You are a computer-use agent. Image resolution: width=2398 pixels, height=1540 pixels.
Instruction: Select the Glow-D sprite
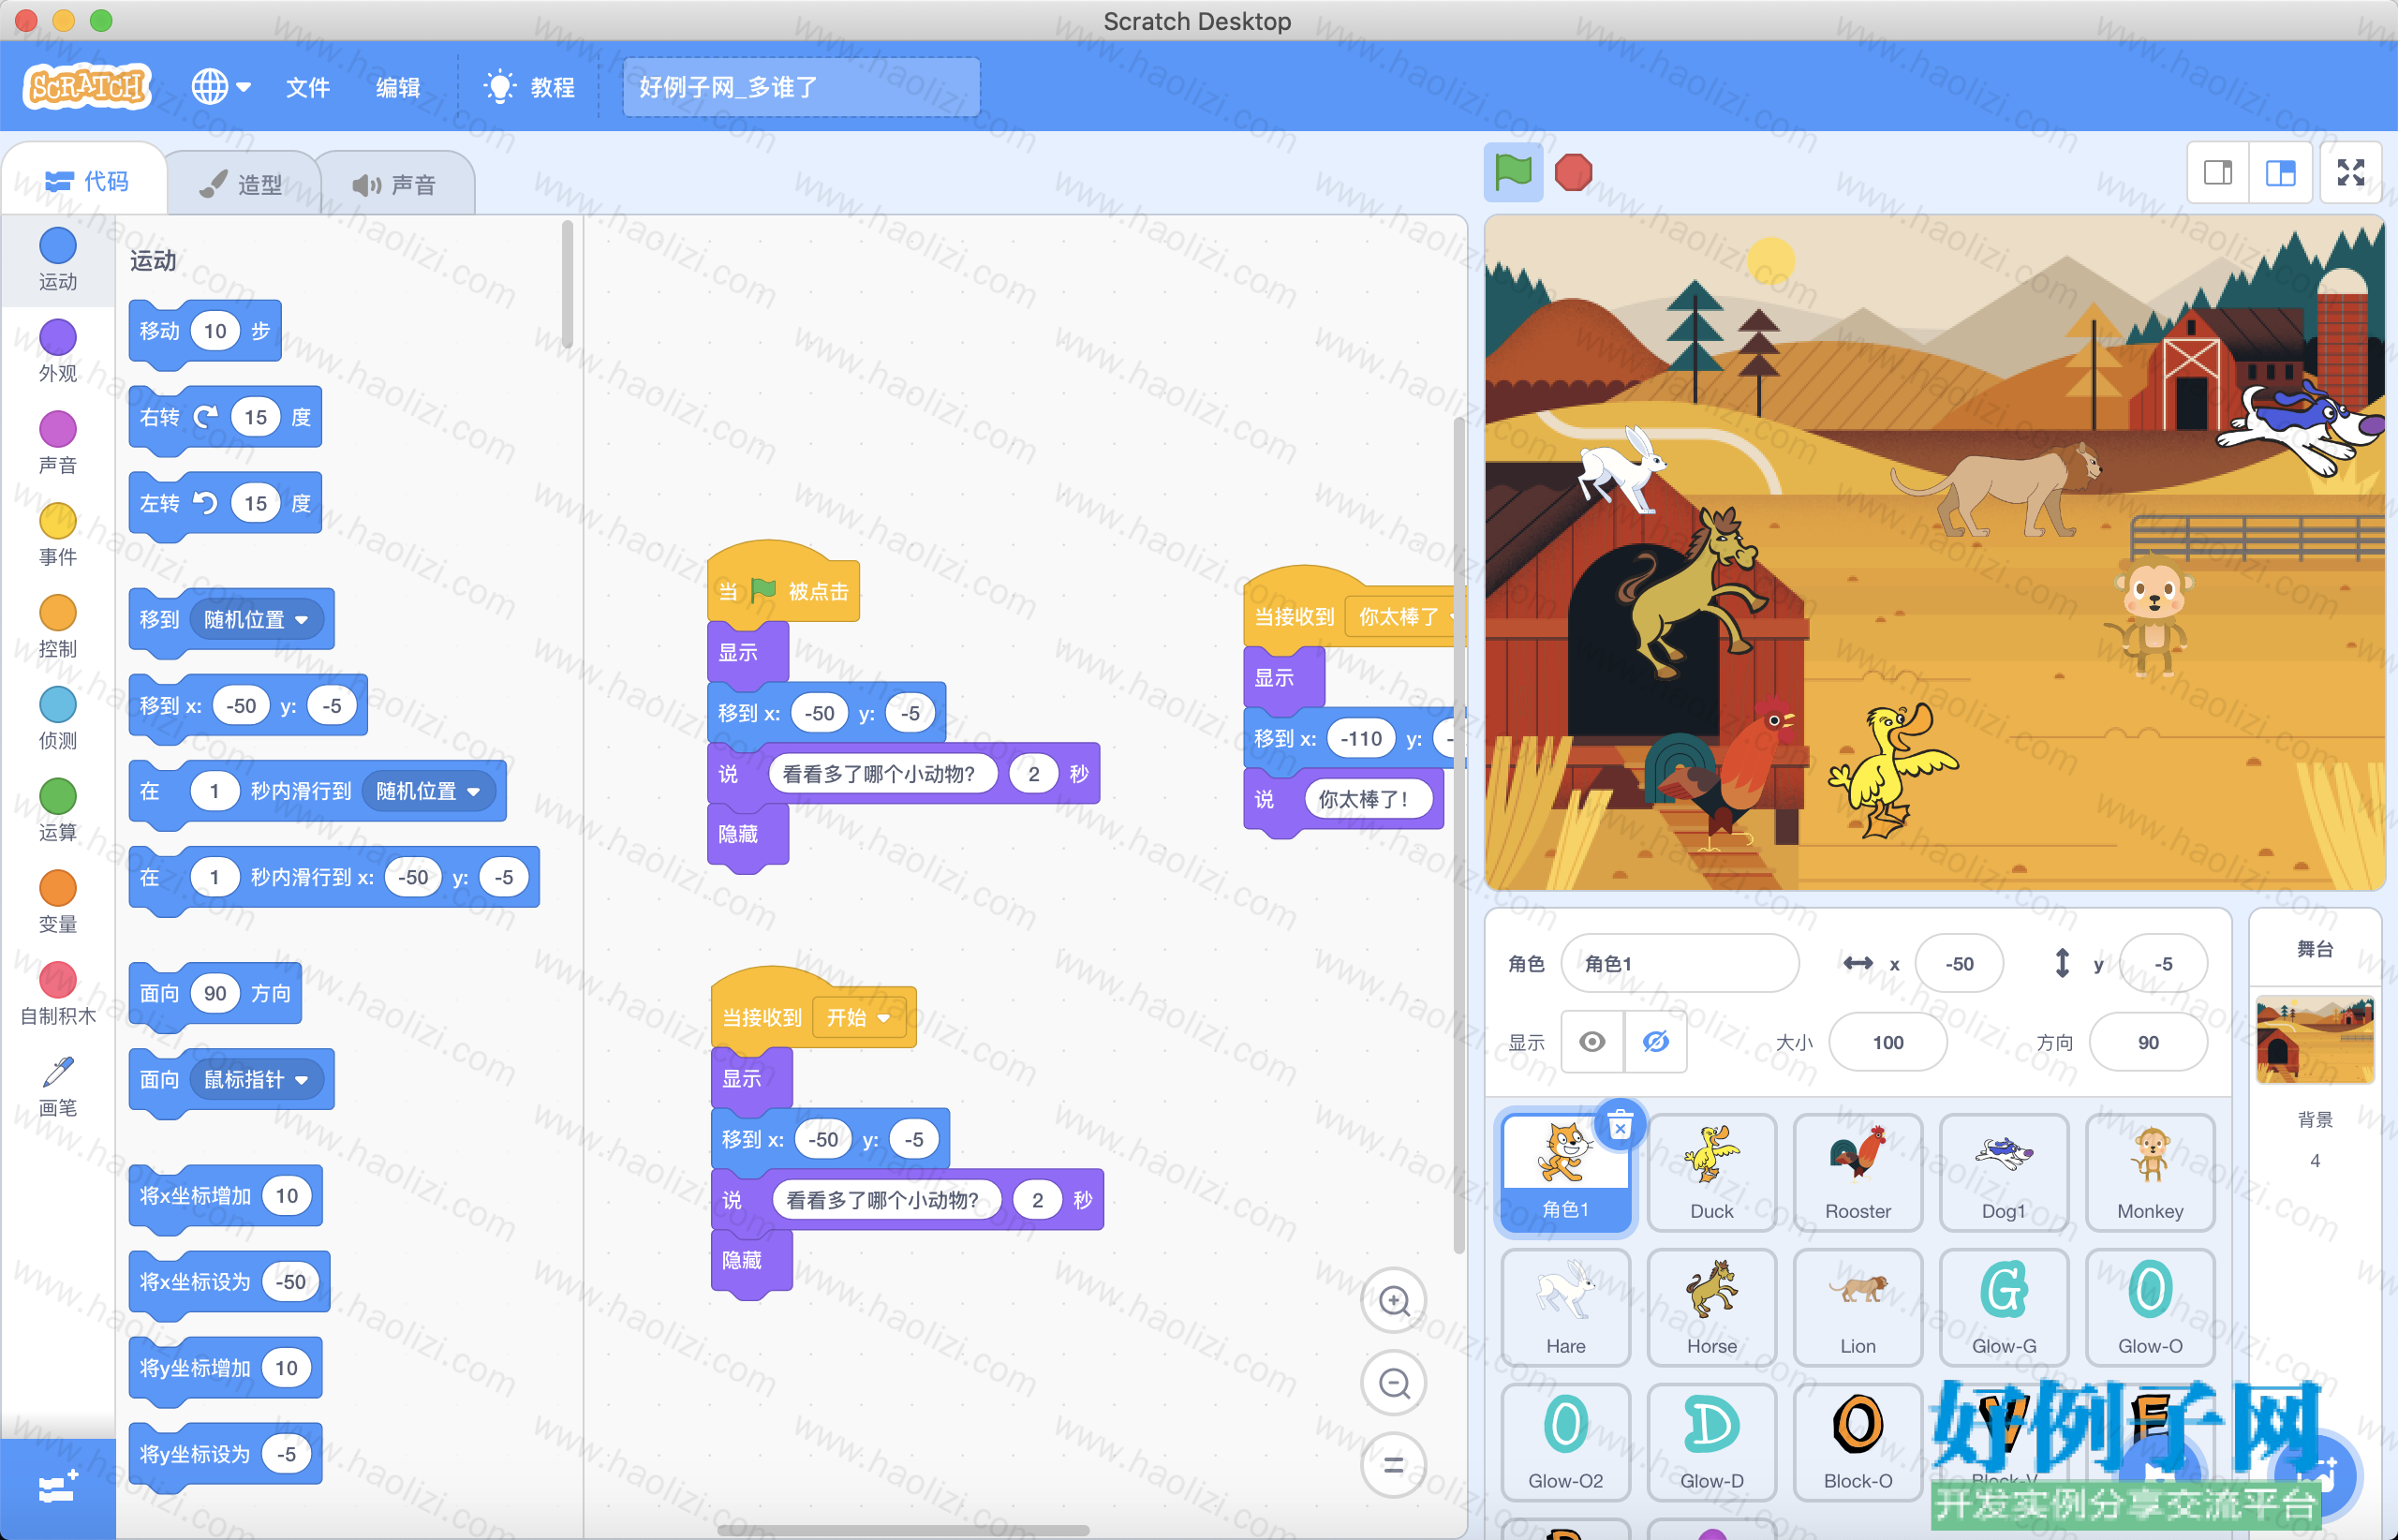tap(1712, 1443)
